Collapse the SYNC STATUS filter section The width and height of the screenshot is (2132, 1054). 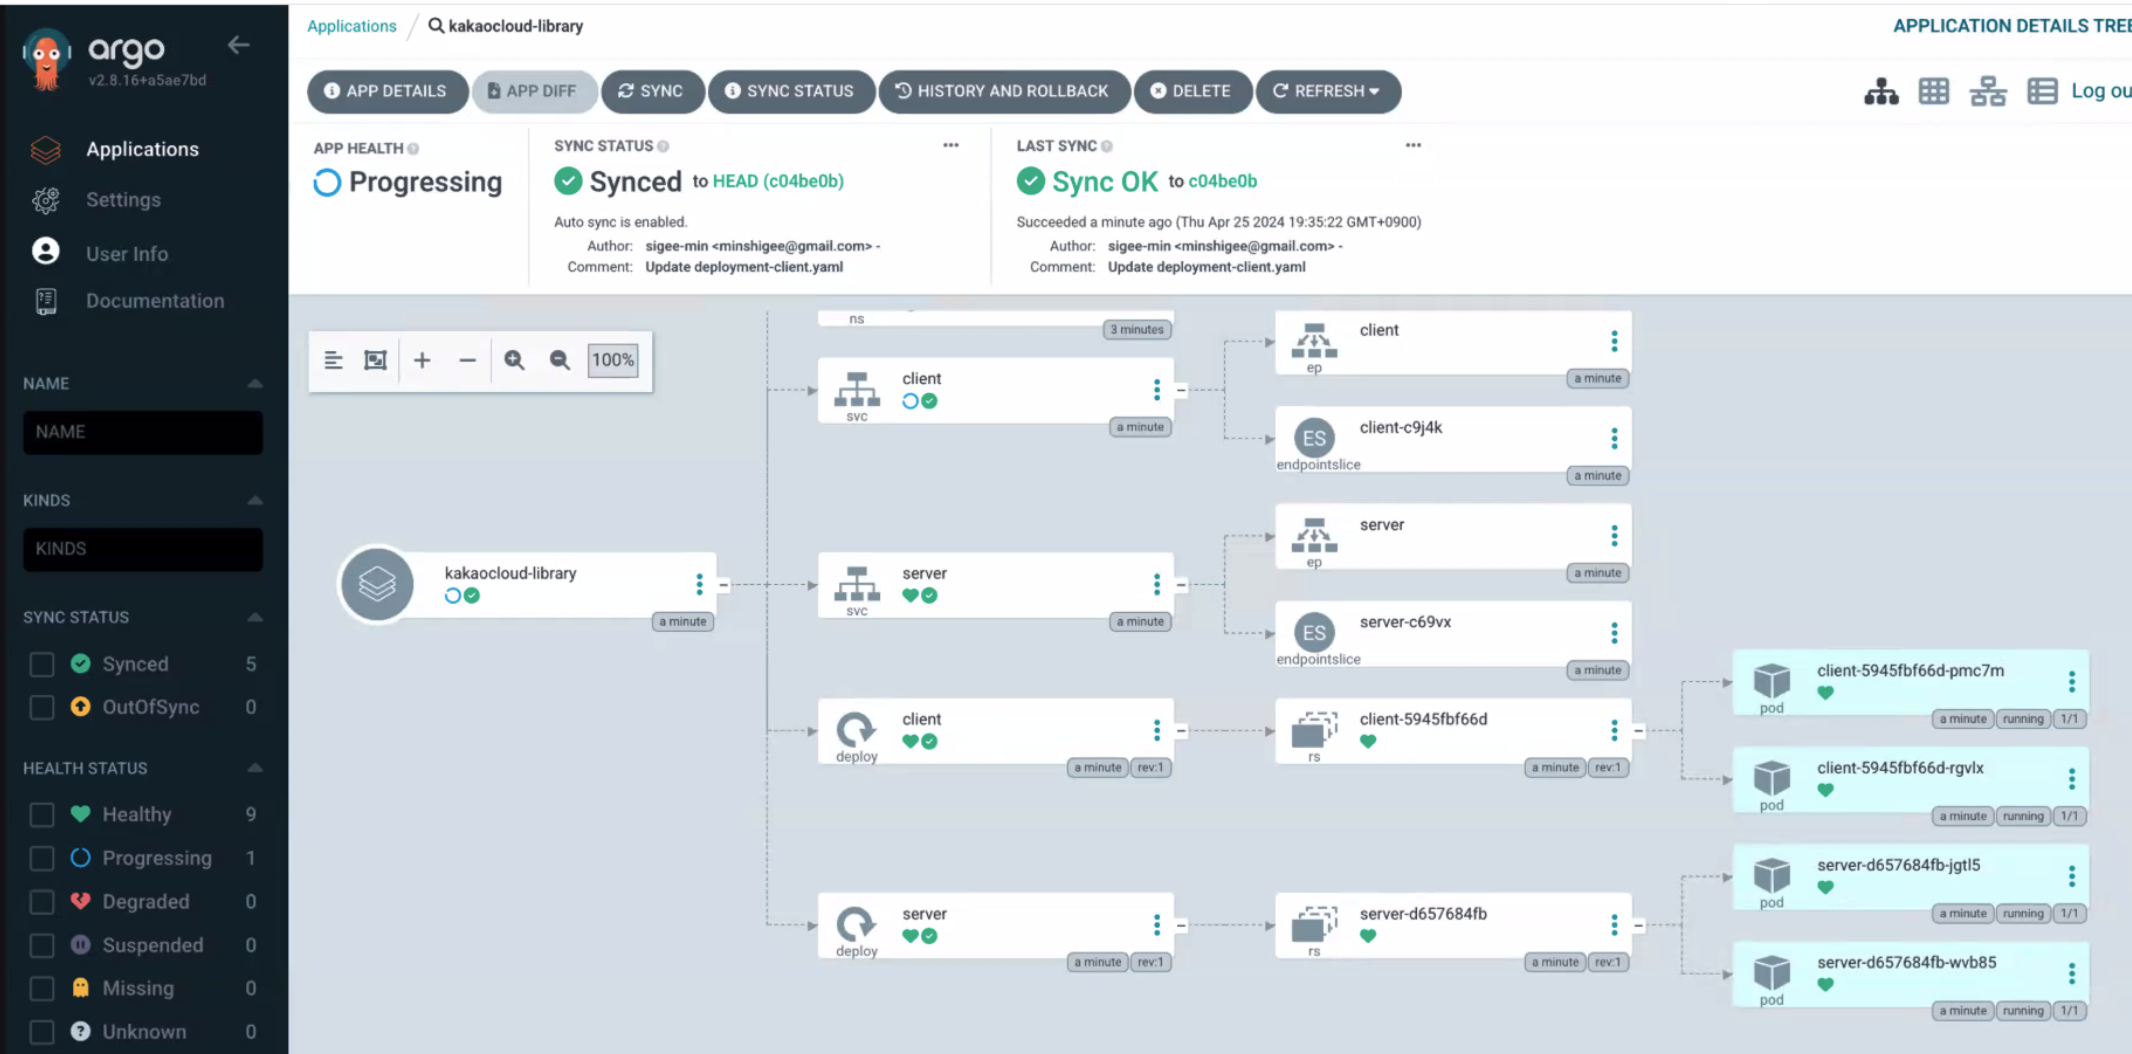pos(255,617)
